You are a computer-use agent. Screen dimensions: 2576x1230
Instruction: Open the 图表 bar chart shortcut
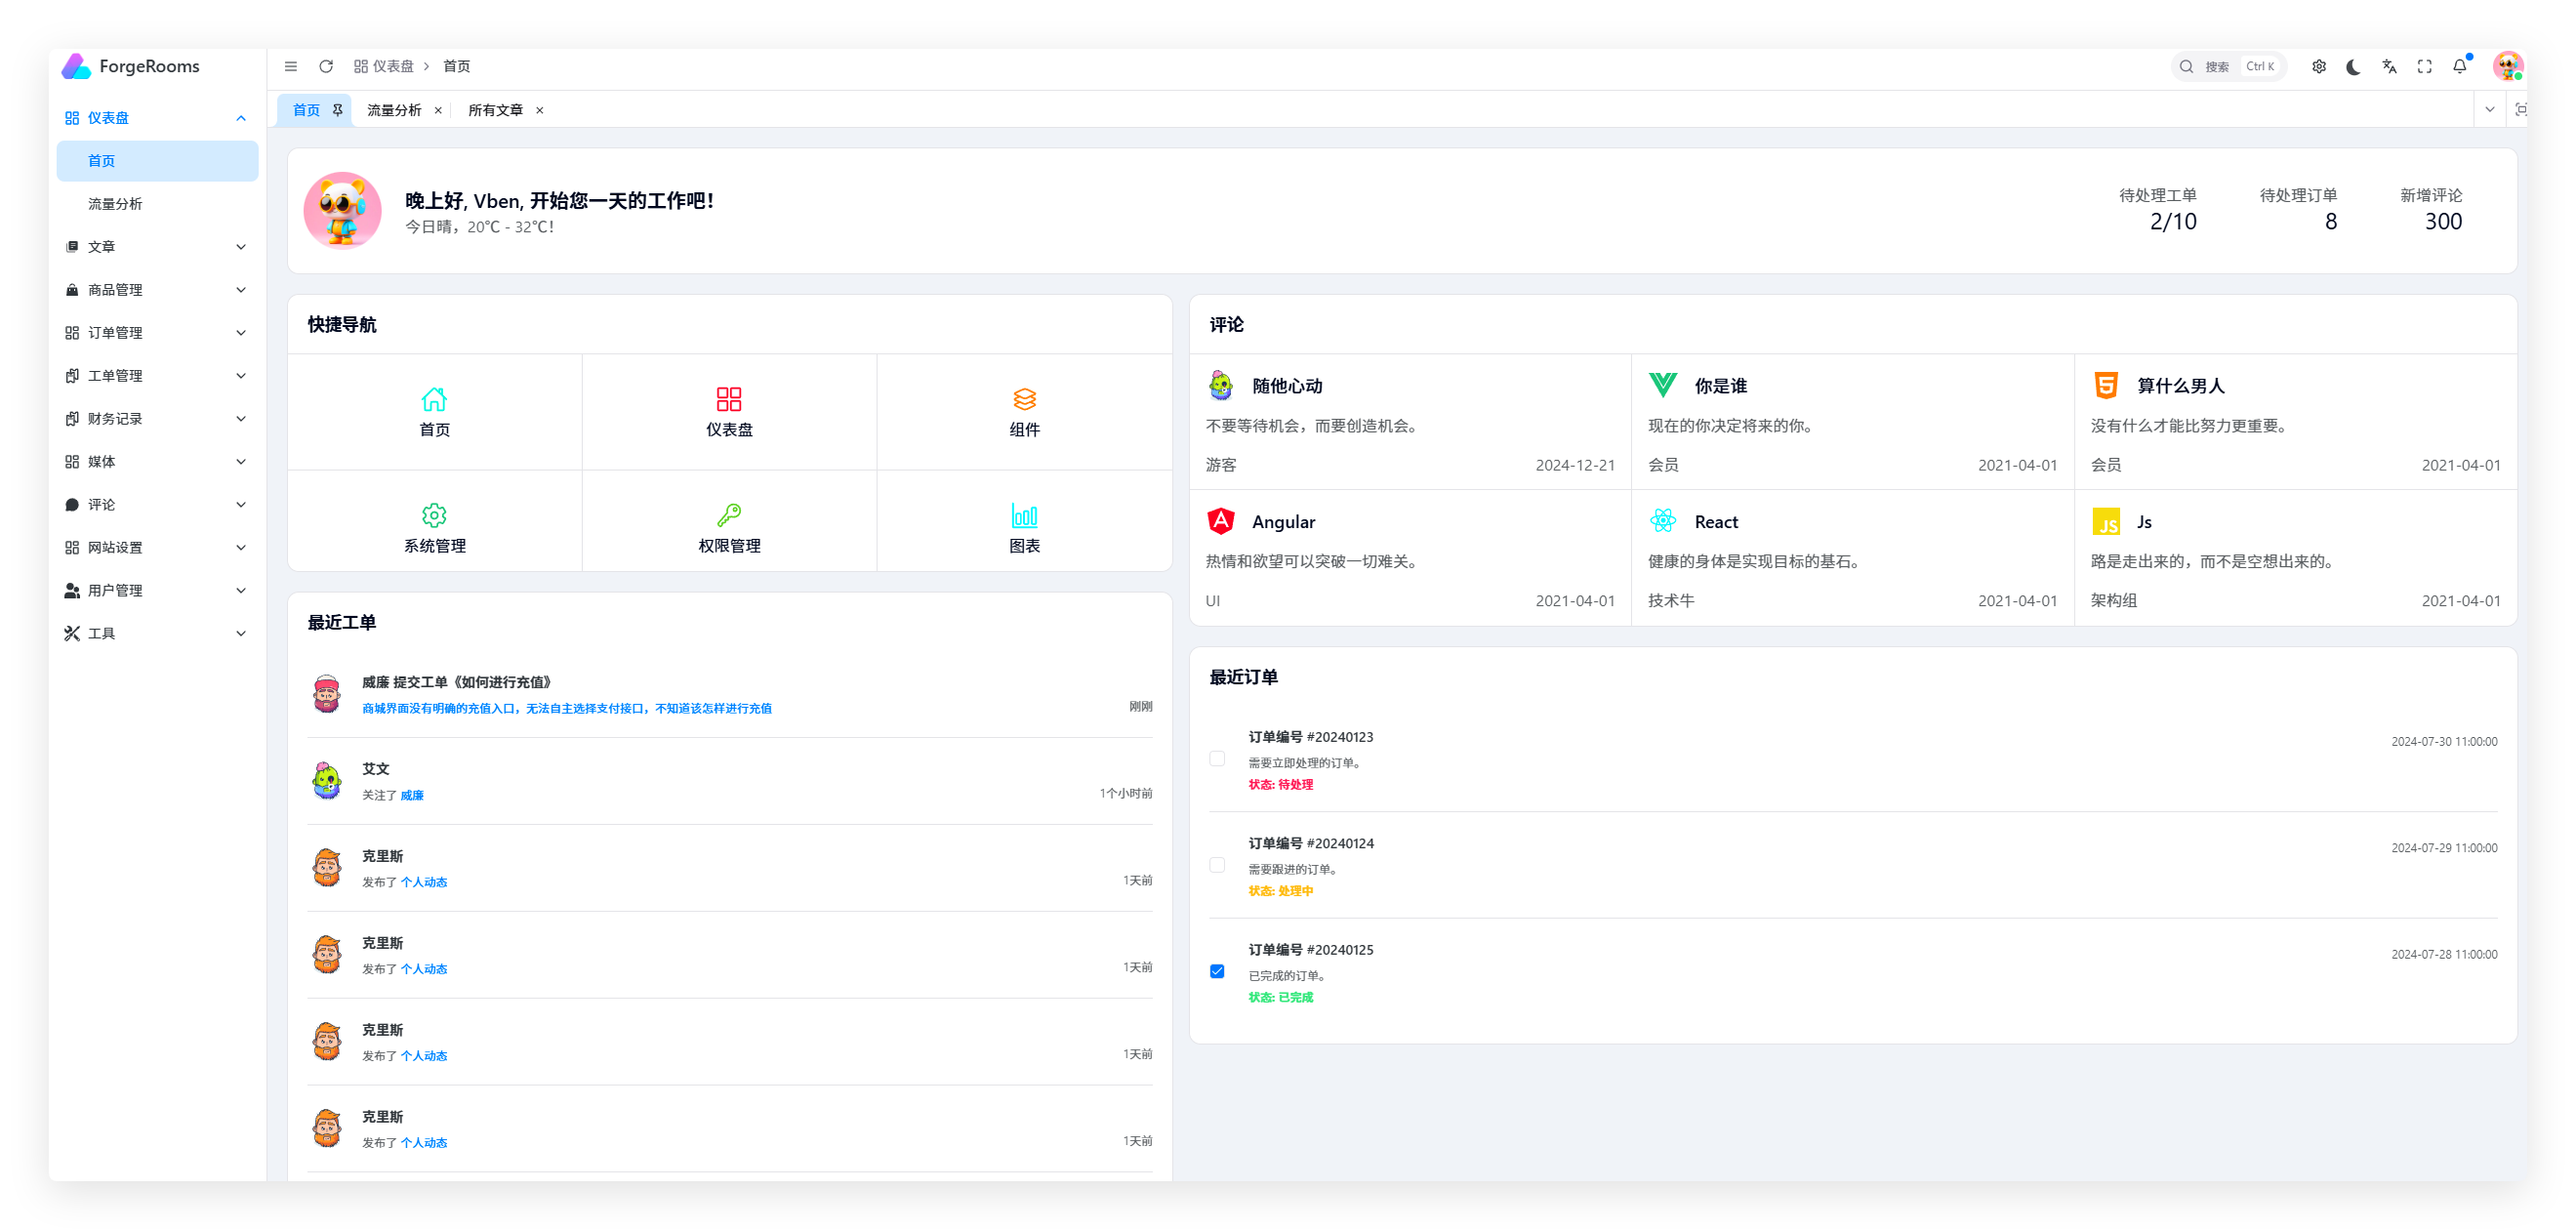[x=1024, y=515]
